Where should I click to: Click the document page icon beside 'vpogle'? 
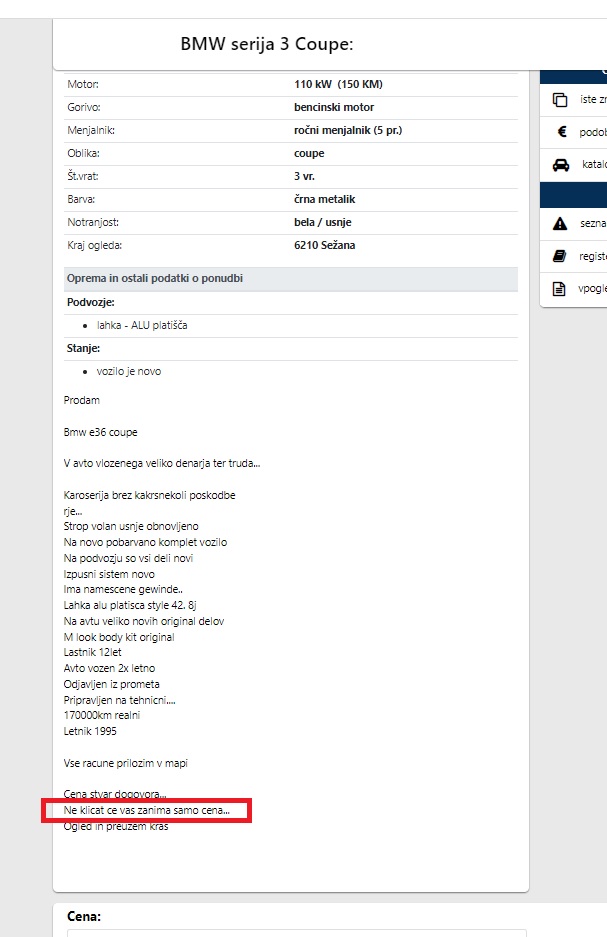[559, 289]
